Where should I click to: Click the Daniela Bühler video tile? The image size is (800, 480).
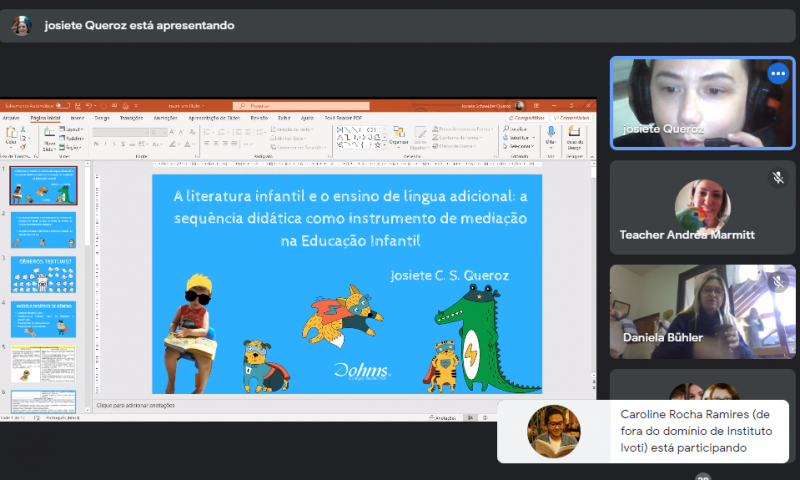tap(703, 312)
